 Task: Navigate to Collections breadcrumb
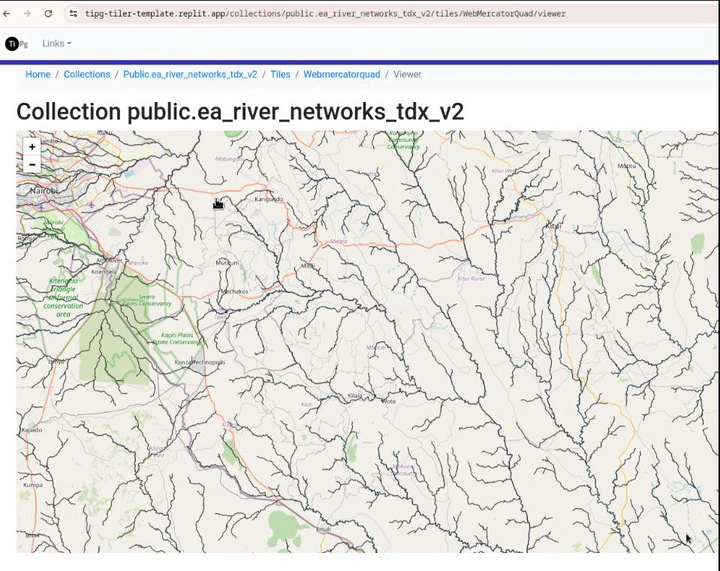(87, 74)
